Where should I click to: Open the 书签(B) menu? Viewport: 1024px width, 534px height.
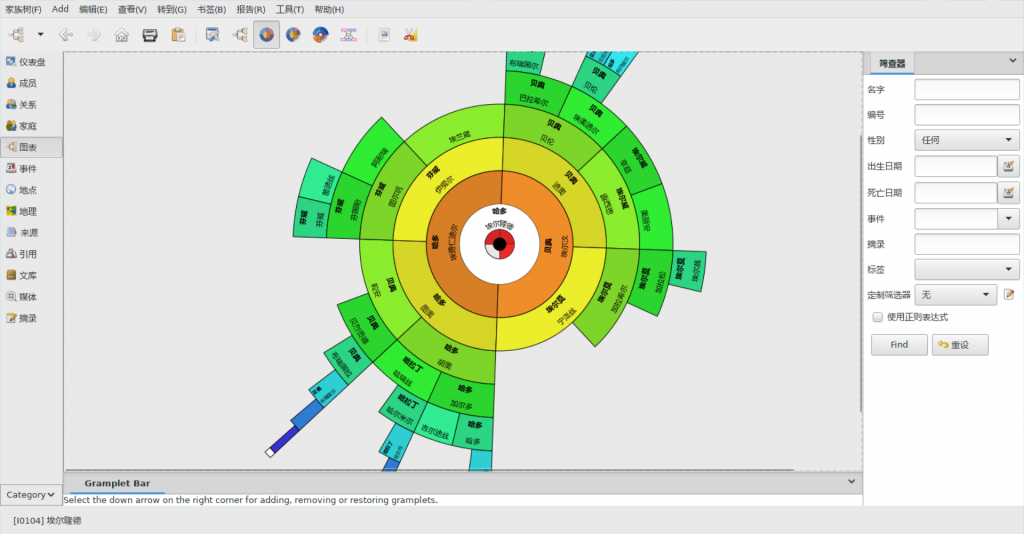tap(211, 9)
